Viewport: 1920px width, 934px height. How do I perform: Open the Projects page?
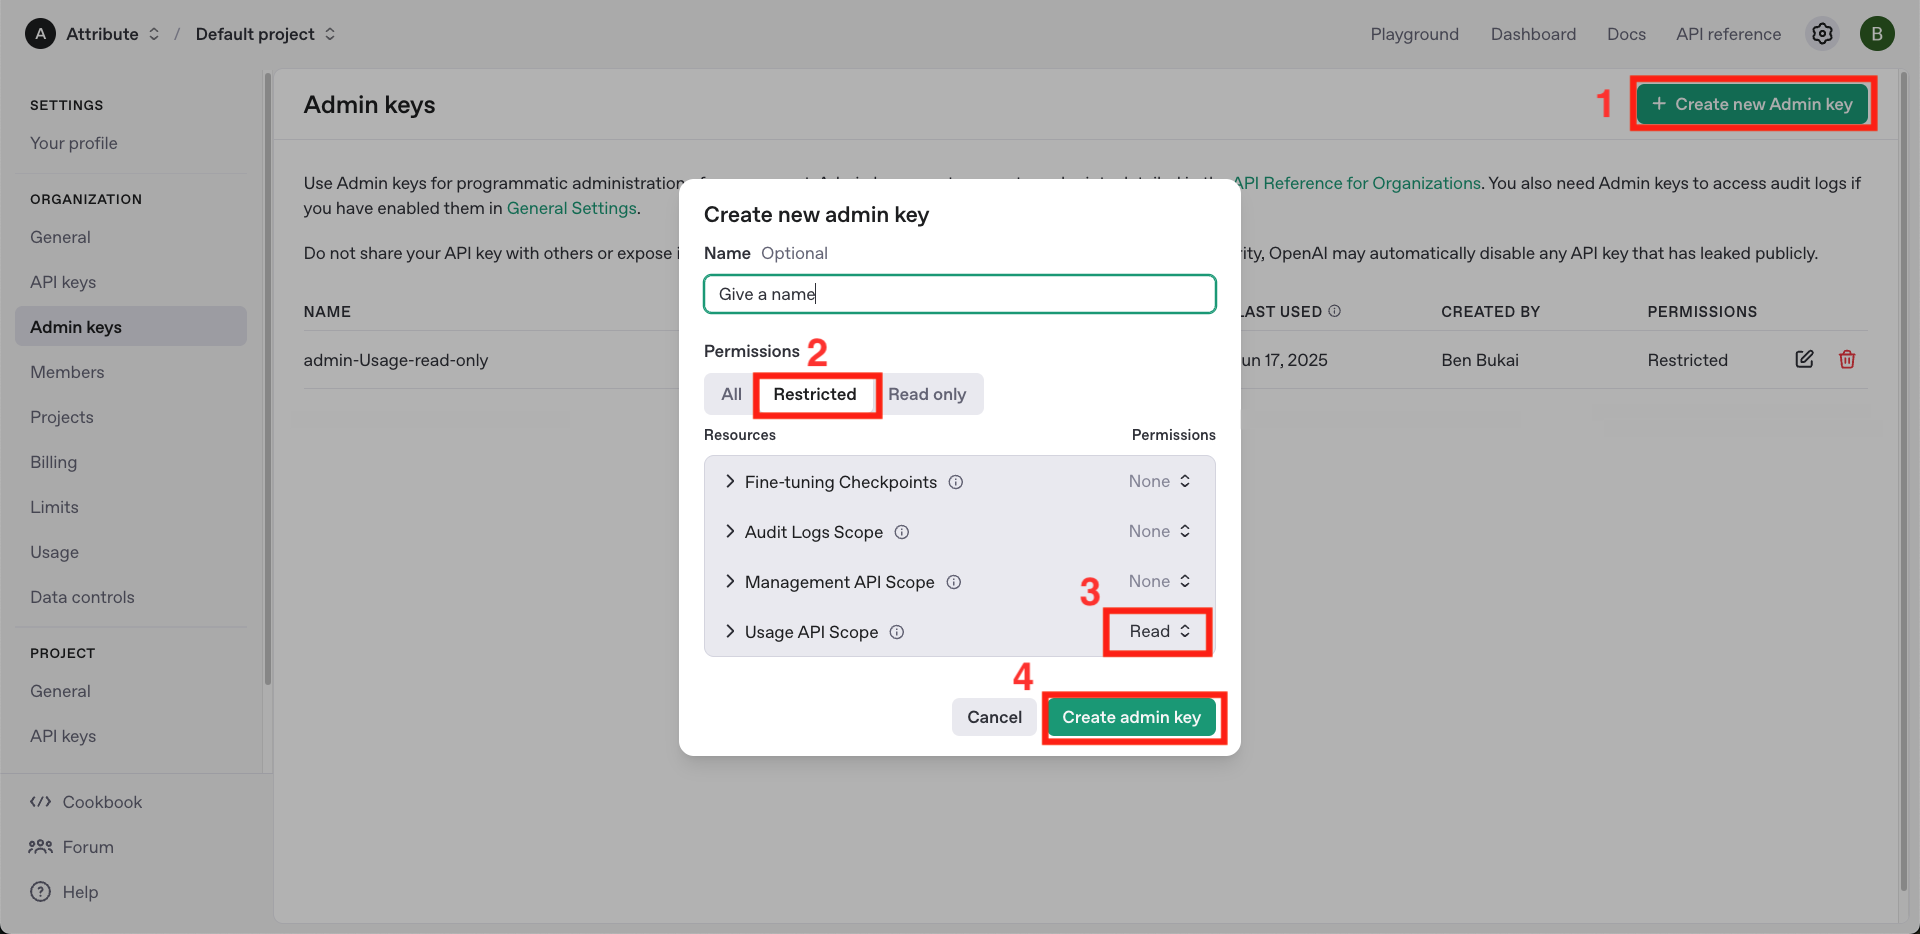[x=62, y=417]
